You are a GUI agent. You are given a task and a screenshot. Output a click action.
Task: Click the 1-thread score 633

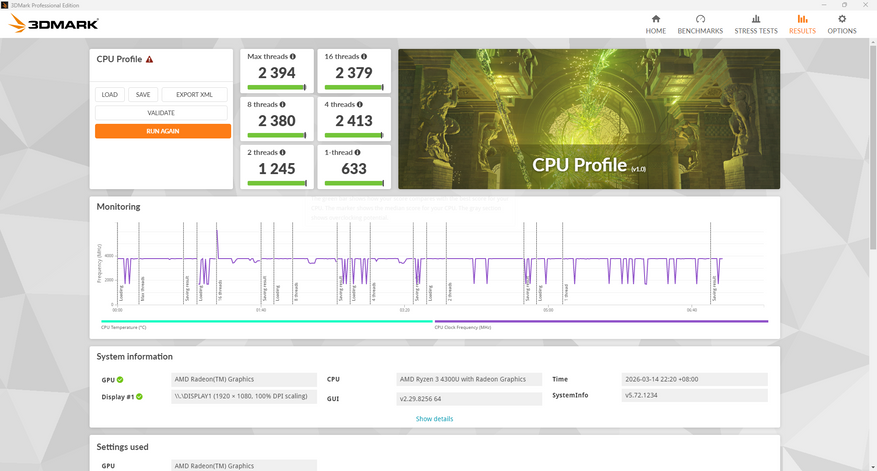tap(354, 169)
